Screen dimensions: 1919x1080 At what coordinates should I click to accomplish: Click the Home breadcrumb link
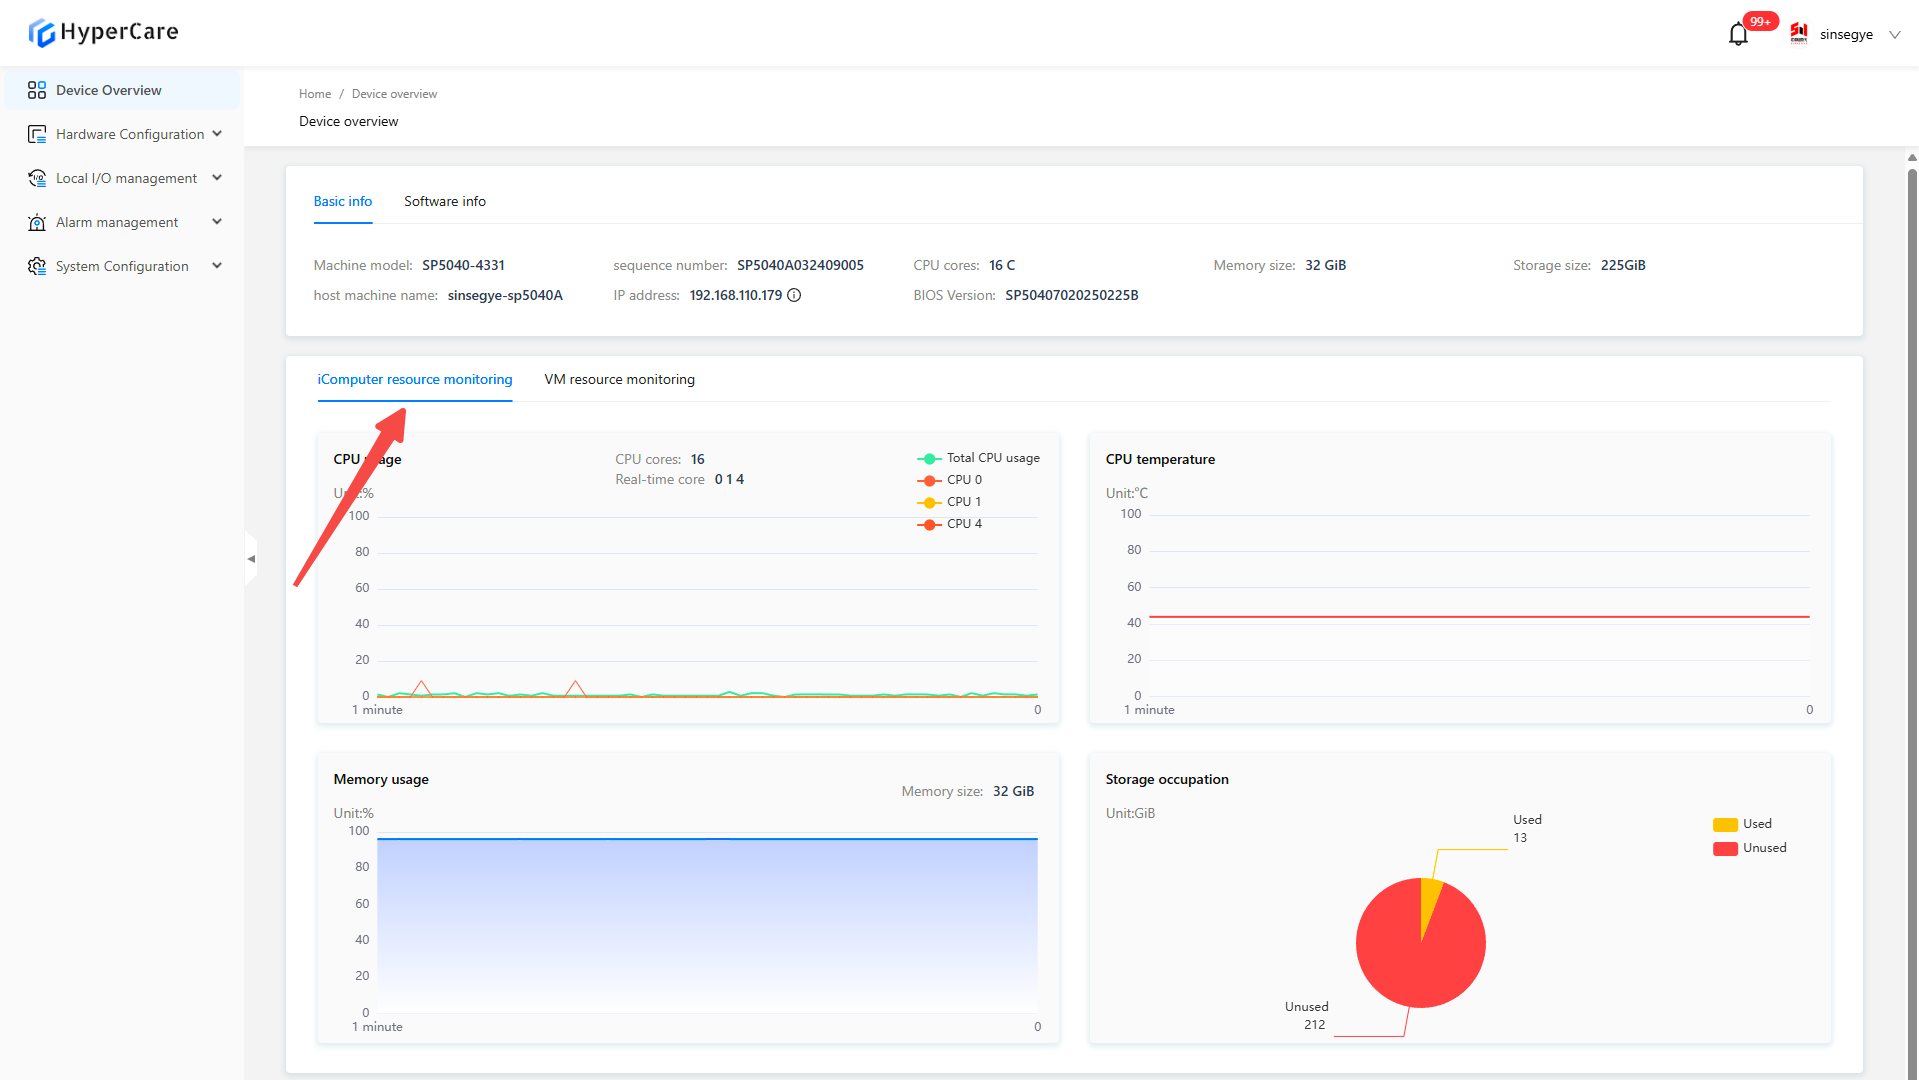[x=314, y=94]
